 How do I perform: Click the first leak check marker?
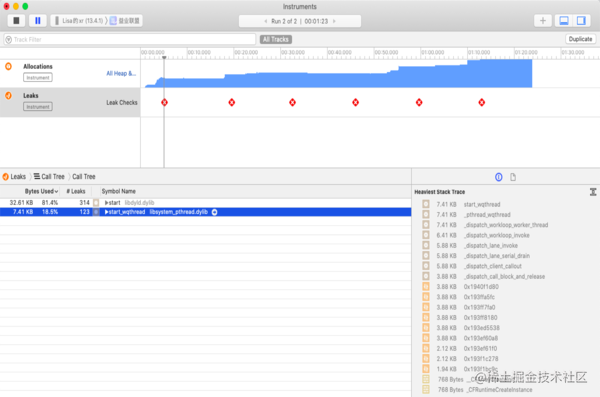coord(164,102)
